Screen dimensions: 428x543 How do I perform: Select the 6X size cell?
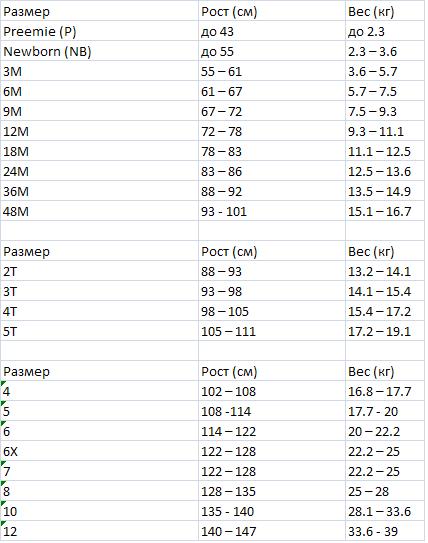[x=99, y=451]
